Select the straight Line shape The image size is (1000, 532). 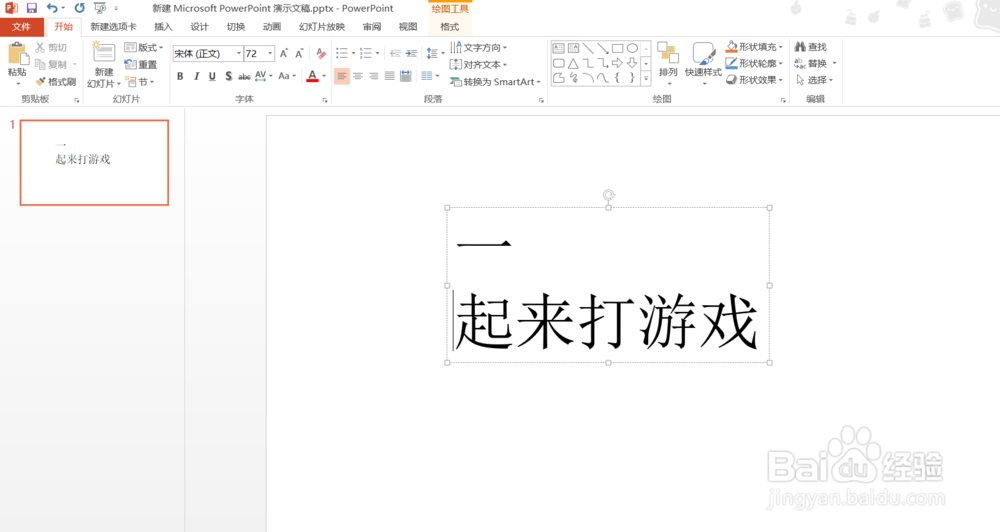coord(588,48)
